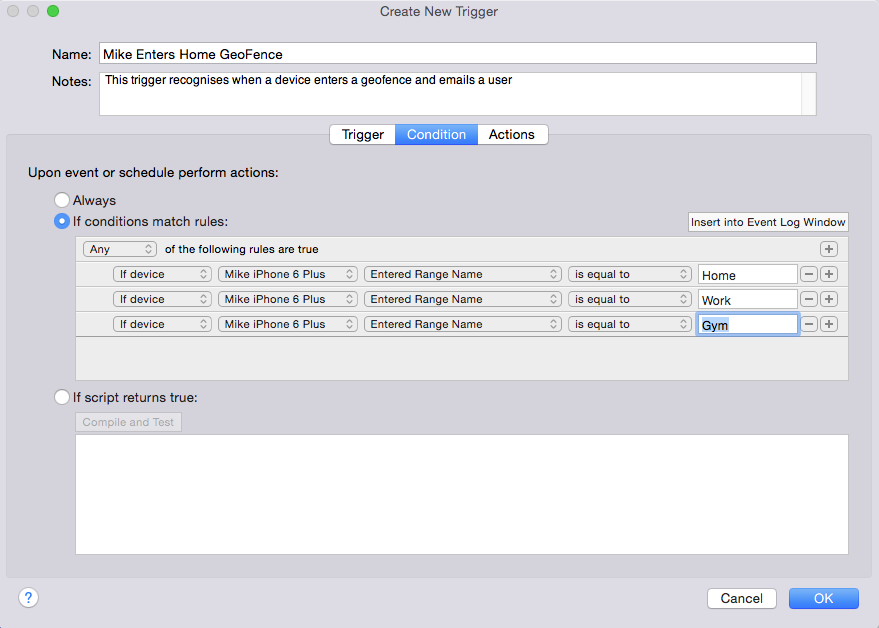Add a rule after the Work row
Screen dimensions: 879x628
point(829,299)
